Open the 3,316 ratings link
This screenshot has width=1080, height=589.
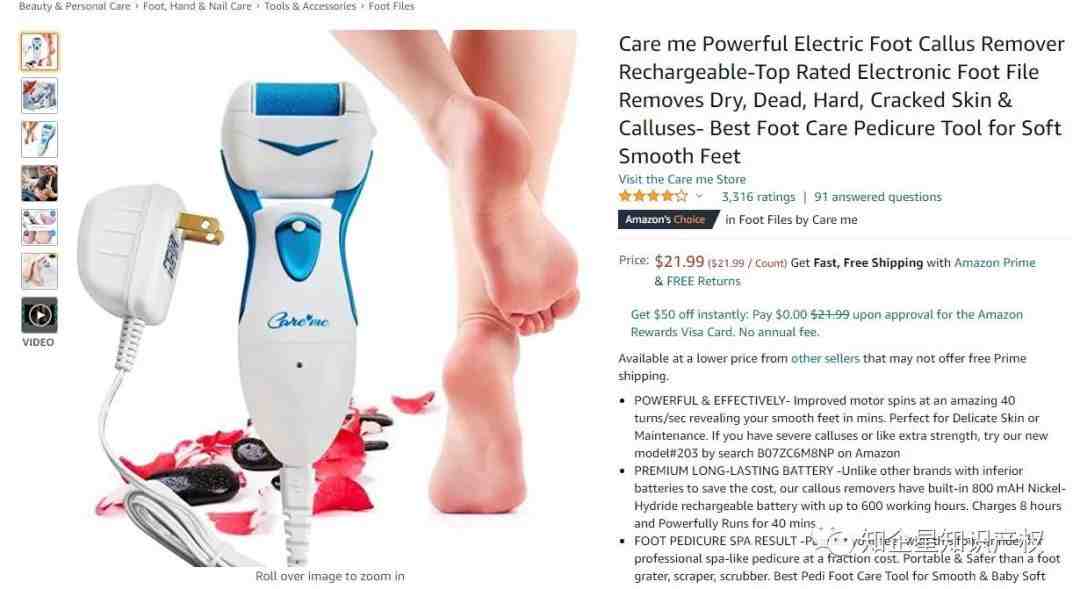point(758,197)
